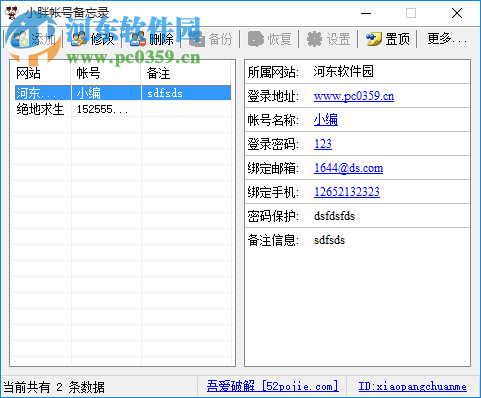The height and width of the screenshot is (398, 481).
Task: Click the sdfsds value beside 备注信息
Action: pyautogui.click(x=329, y=240)
